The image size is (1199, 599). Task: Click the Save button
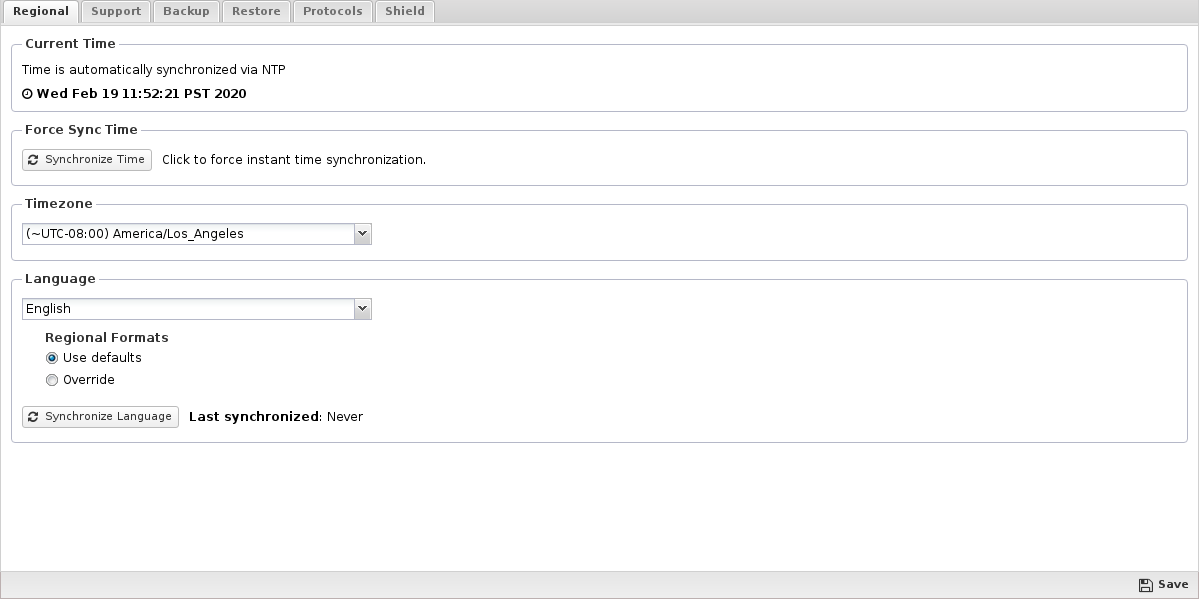point(1163,584)
